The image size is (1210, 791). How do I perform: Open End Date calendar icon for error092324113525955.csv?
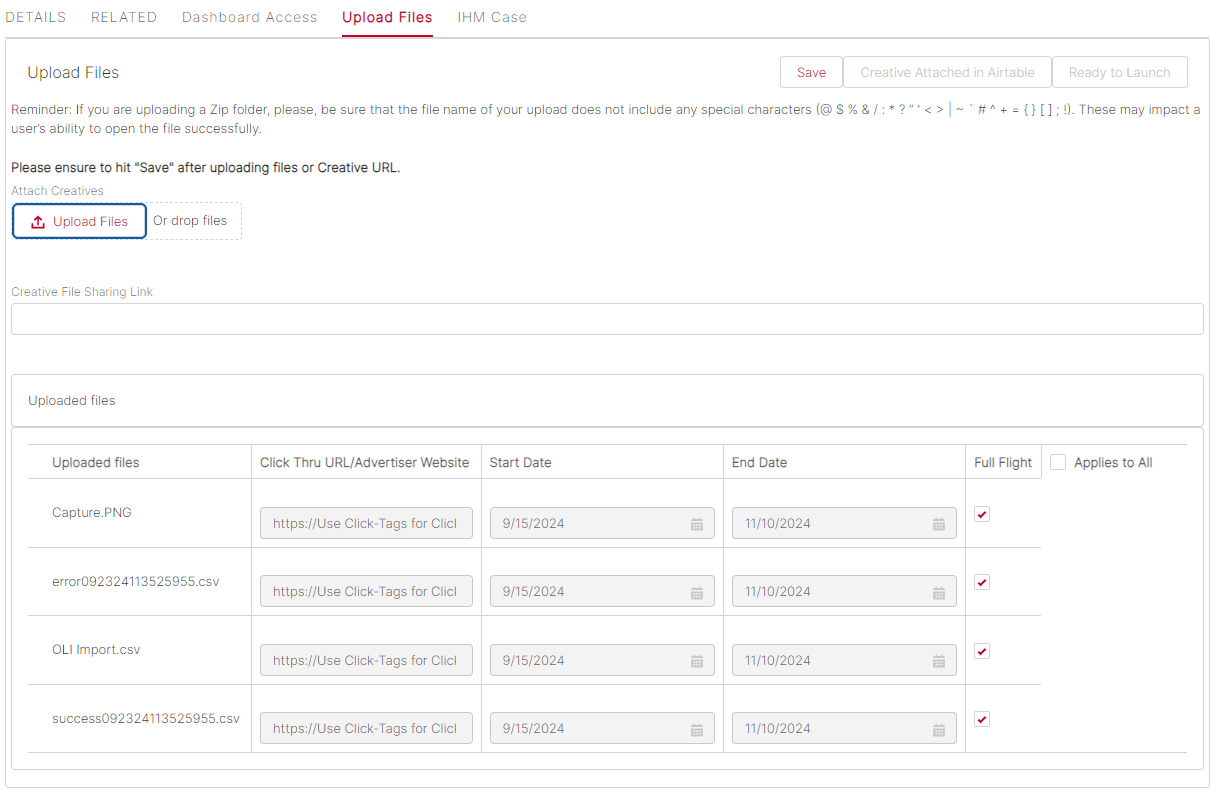939,592
